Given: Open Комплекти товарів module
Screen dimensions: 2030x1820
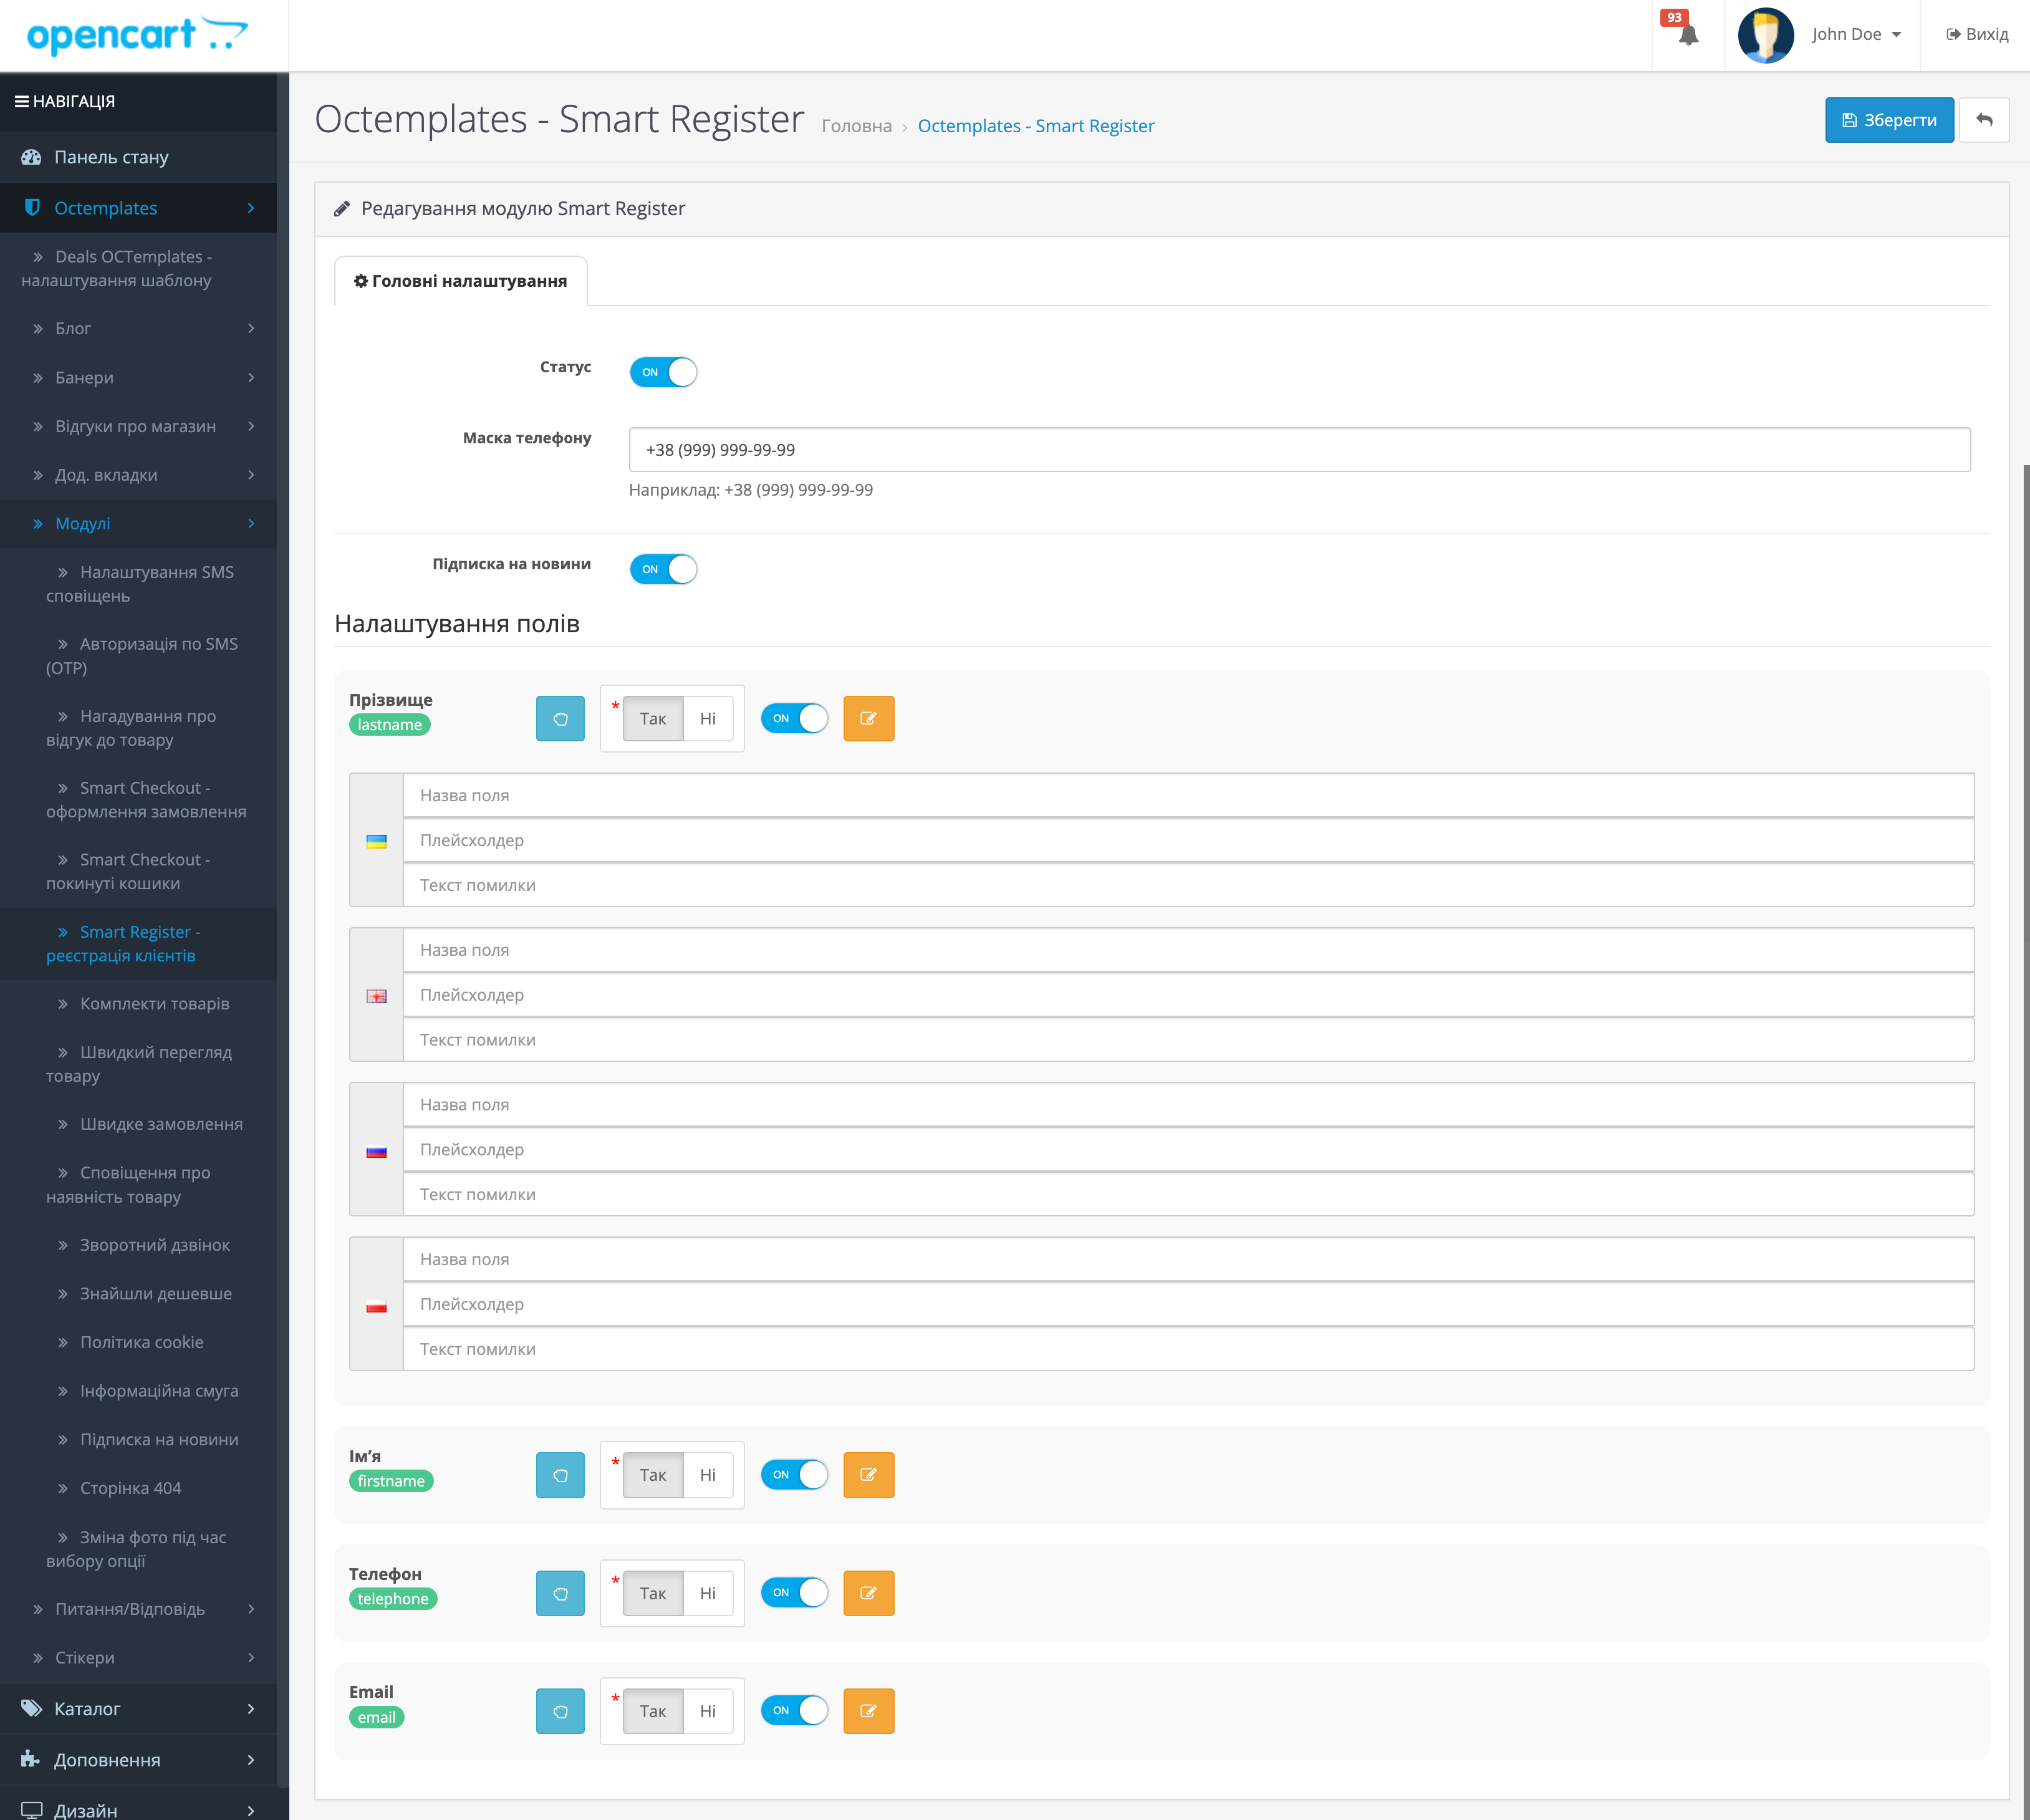Looking at the screenshot, I should pos(138,1003).
